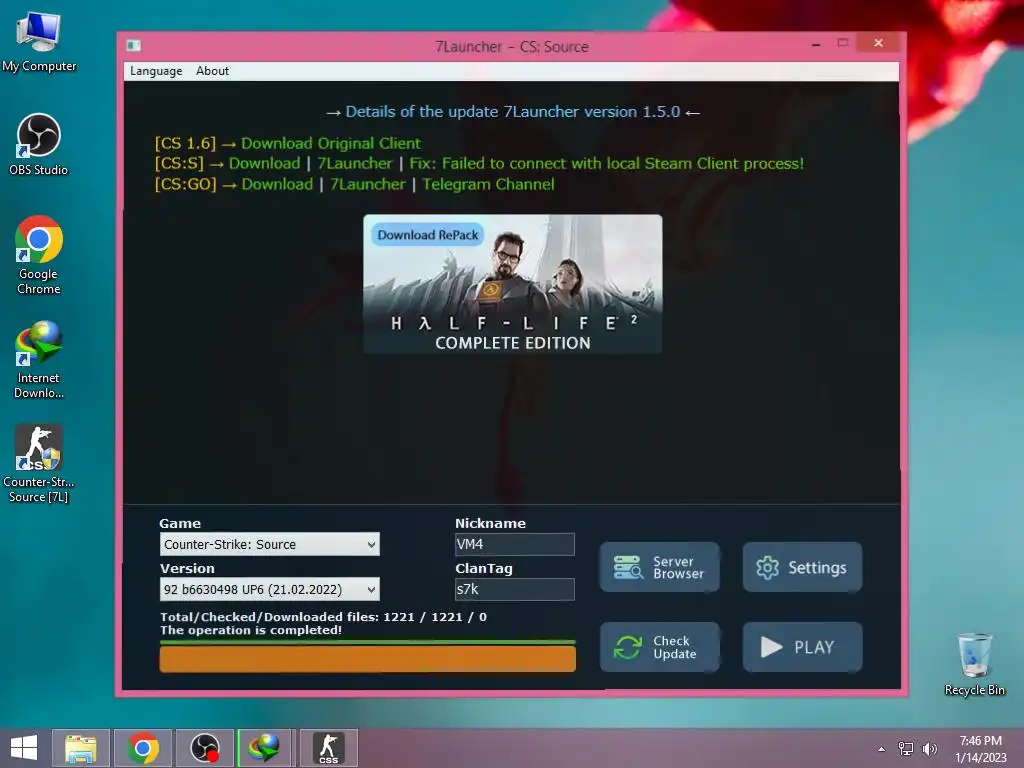Switch to the CSS launcher taskbar icon

(328, 748)
